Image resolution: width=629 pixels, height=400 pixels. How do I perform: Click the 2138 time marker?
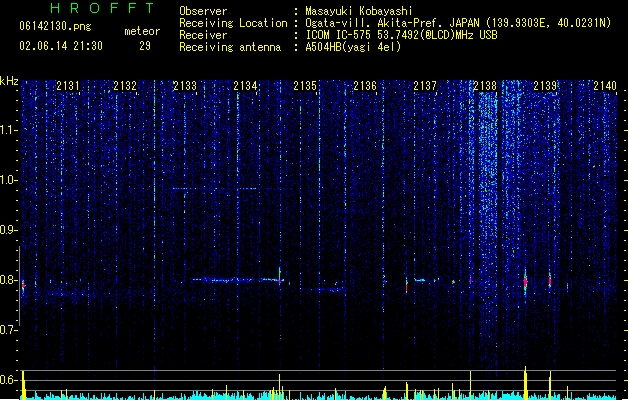[x=485, y=86]
